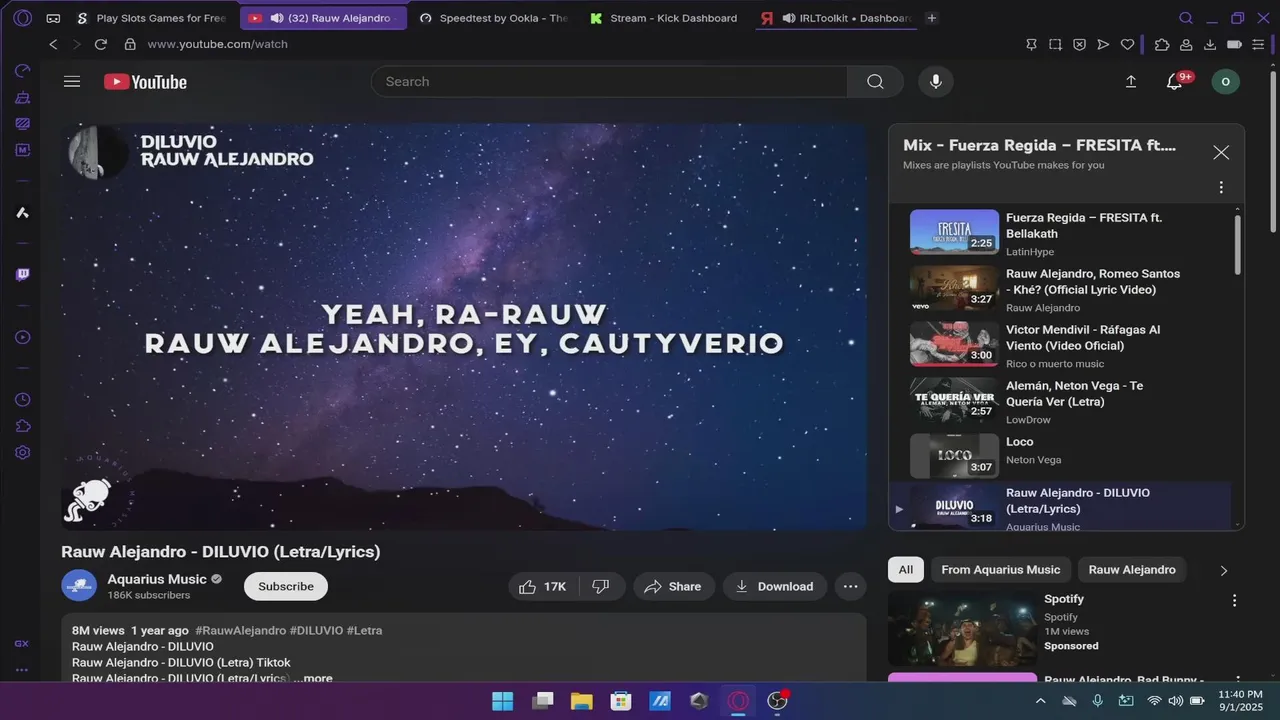Open the YouTube create upload icon

(1131, 82)
